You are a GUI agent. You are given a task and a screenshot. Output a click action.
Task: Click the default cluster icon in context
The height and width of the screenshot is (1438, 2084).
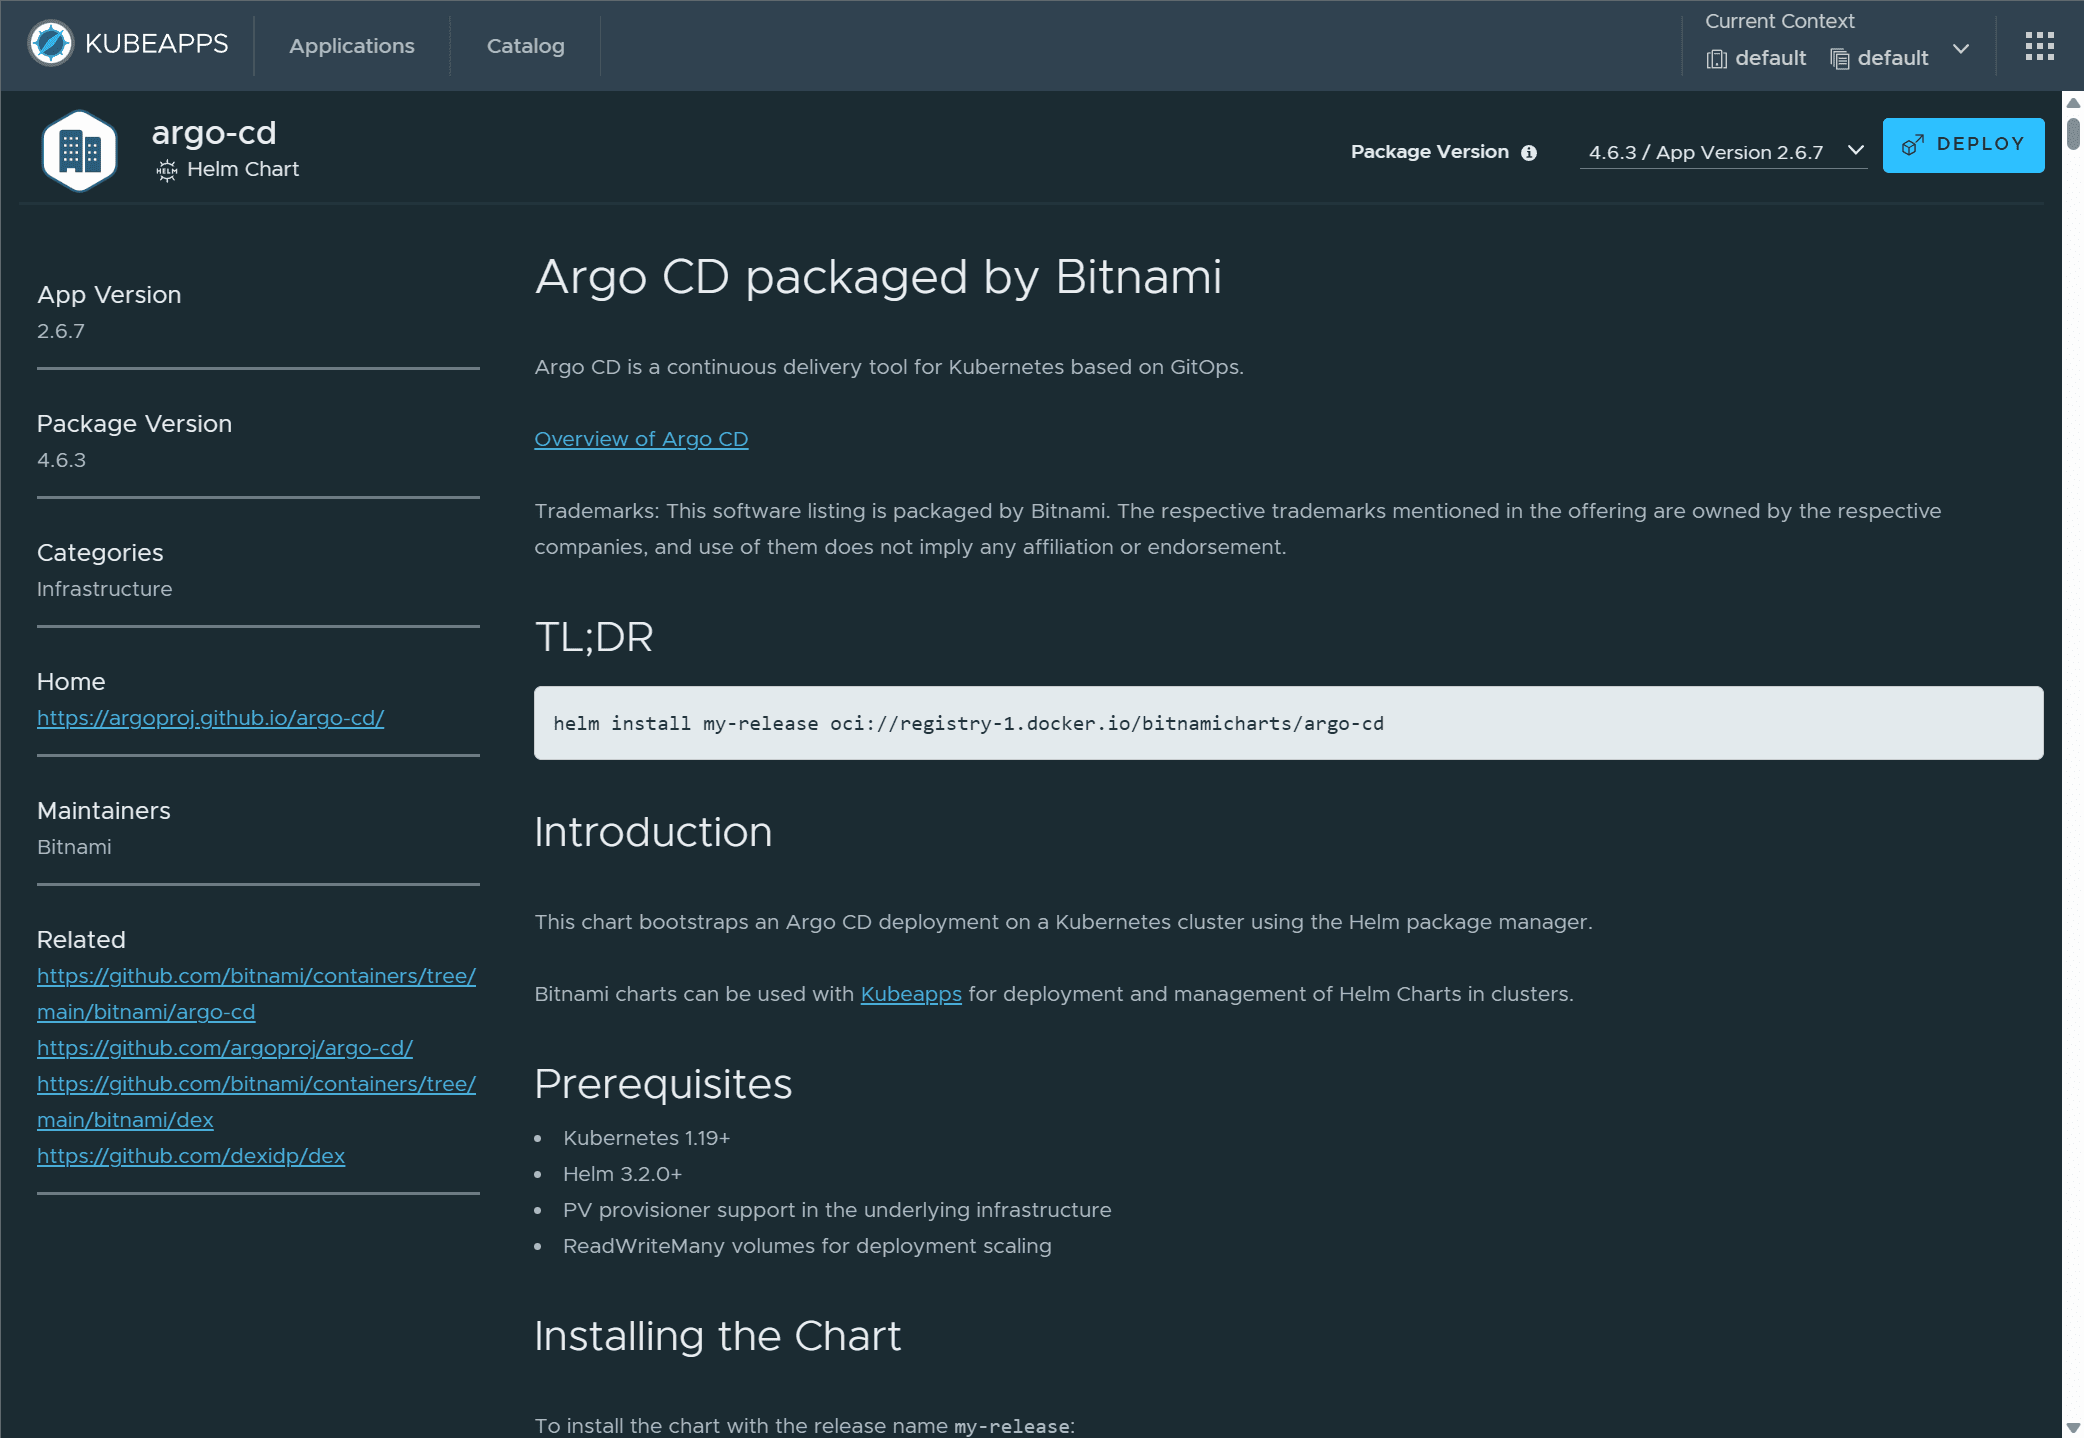[x=1717, y=59]
